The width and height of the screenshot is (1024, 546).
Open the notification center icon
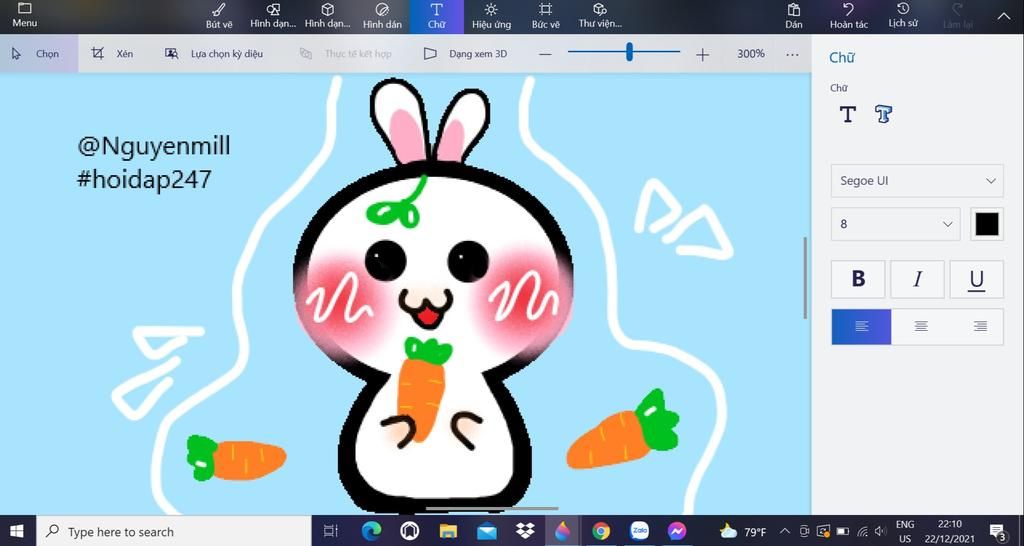click(997, 531)
